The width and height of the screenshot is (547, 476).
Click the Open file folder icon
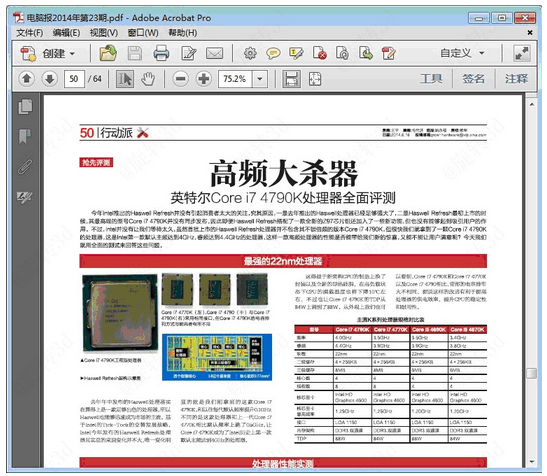coord(108,53)
